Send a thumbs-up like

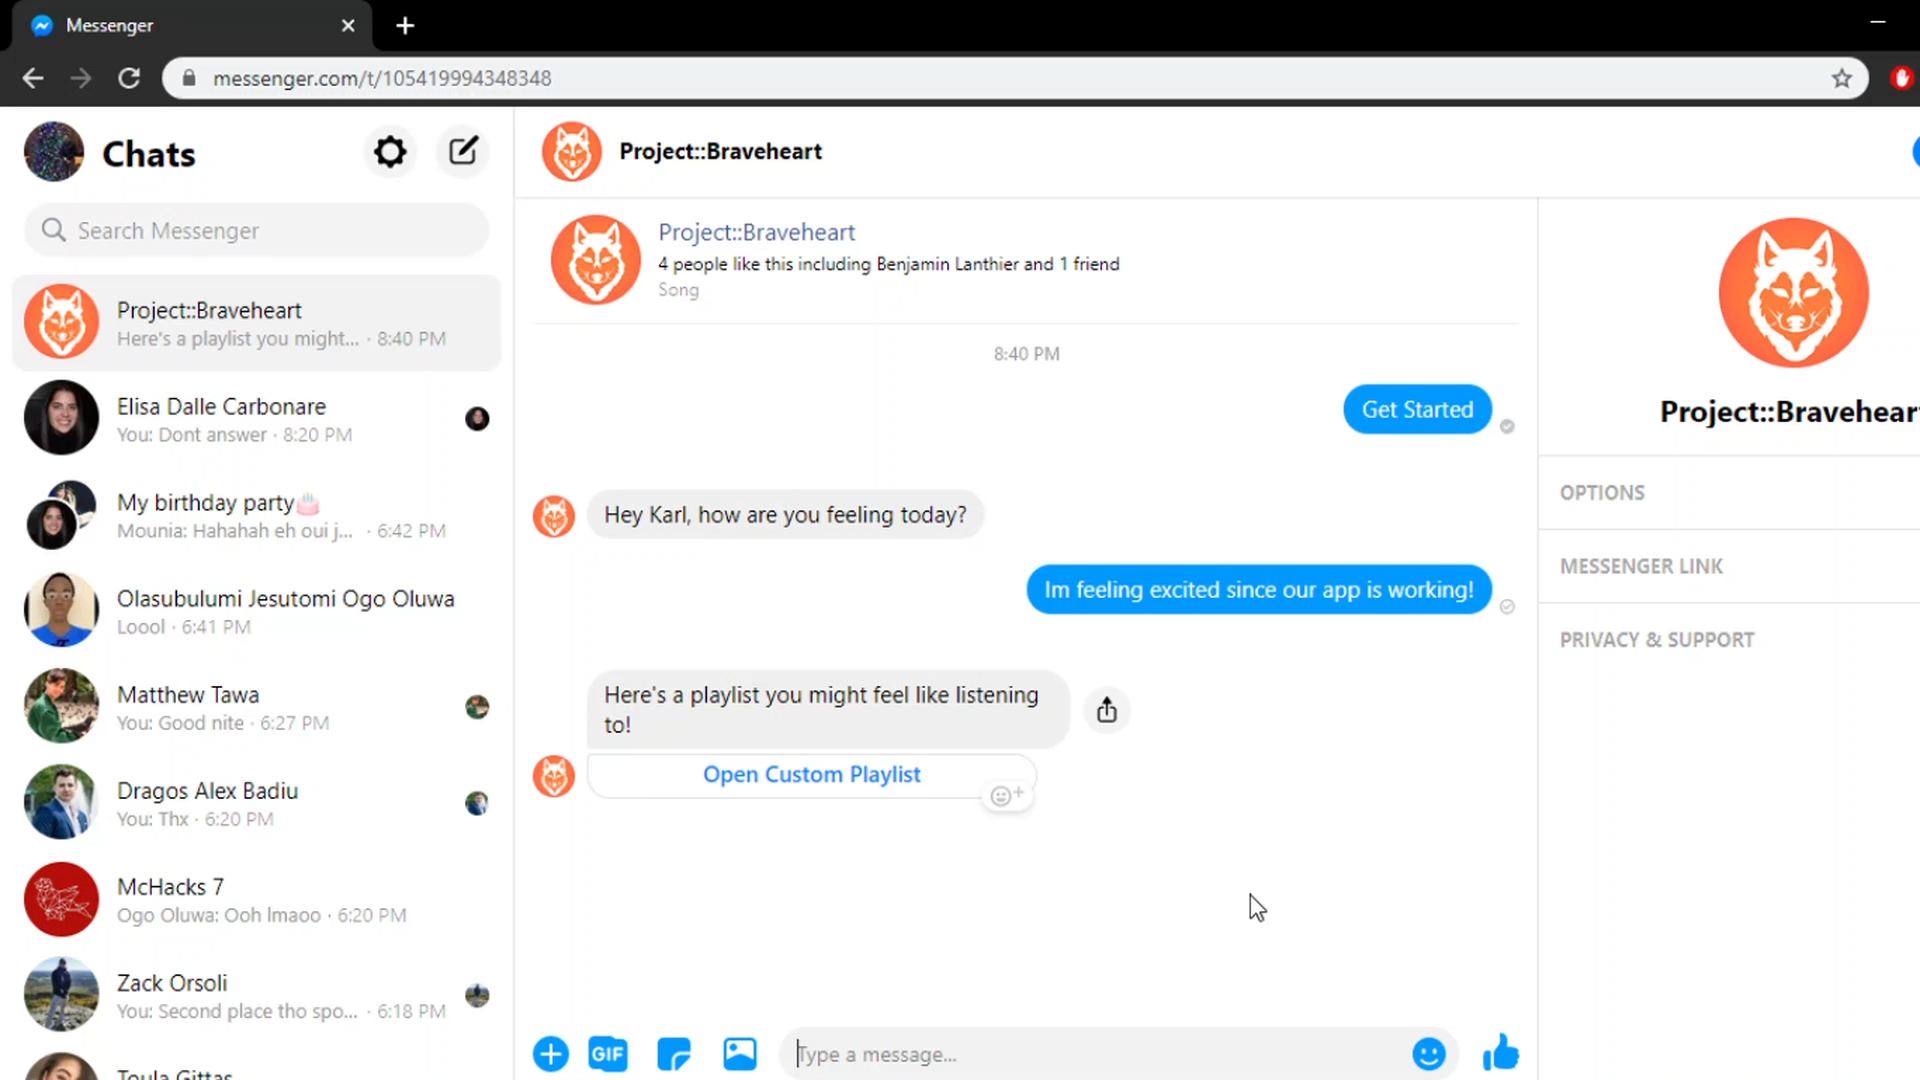[1500, 1053]
